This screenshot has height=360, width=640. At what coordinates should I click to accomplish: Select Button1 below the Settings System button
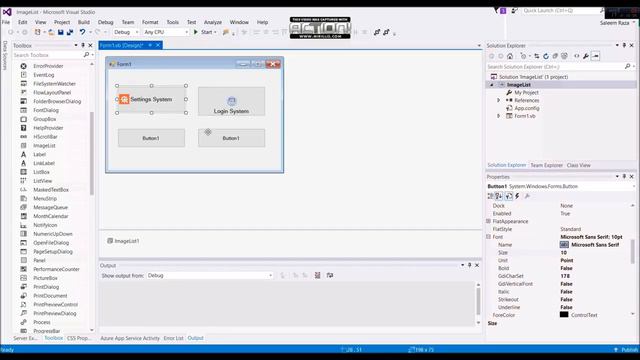pyautogui.click(x=151, y=138)
